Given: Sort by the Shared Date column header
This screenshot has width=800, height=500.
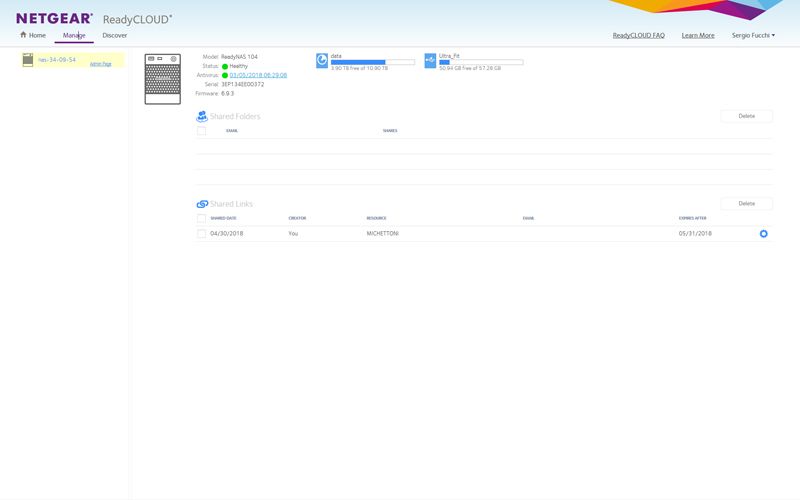Looking at the screenshot, I should (x=223, y=218).
